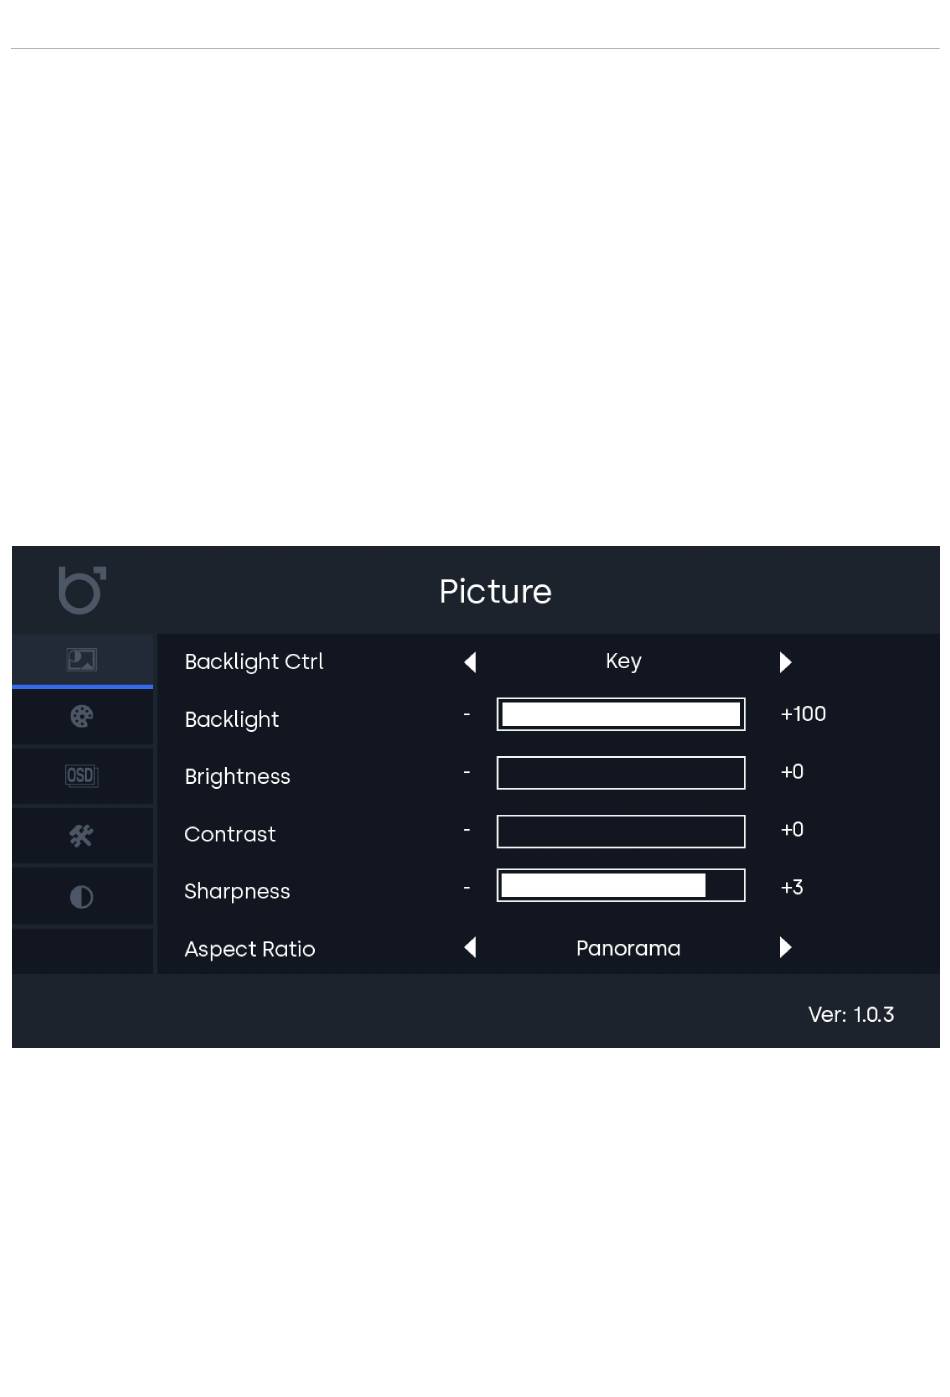This screenshot has height=1397, width=950.
Task: Open the tools setup icon
Action: point(82,836)
